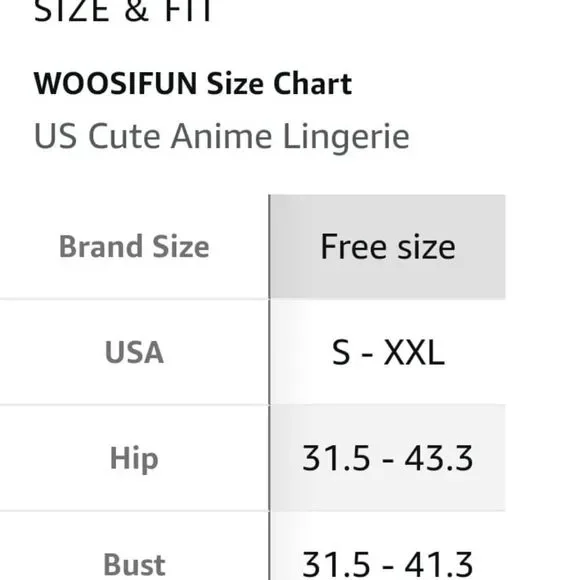The width and height of the screenshot is (580, 580).
Task: Click the XXL text in the USA row
Action: point(414,353)
